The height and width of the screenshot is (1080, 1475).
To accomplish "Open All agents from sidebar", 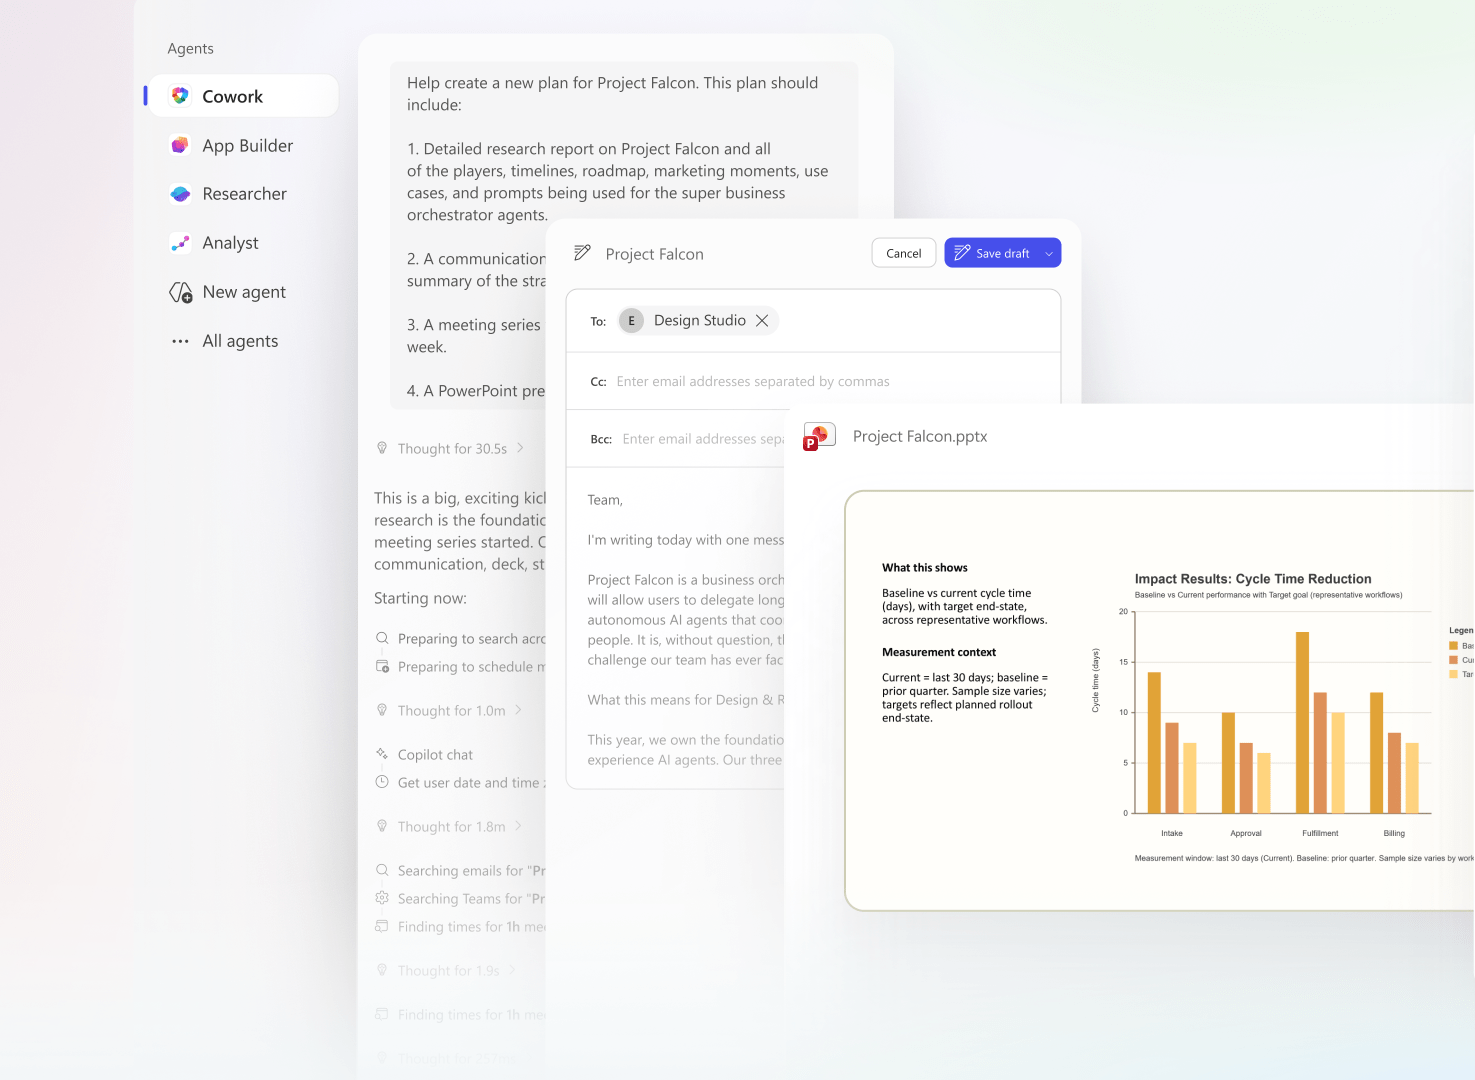I will click(x=240, y=341).
